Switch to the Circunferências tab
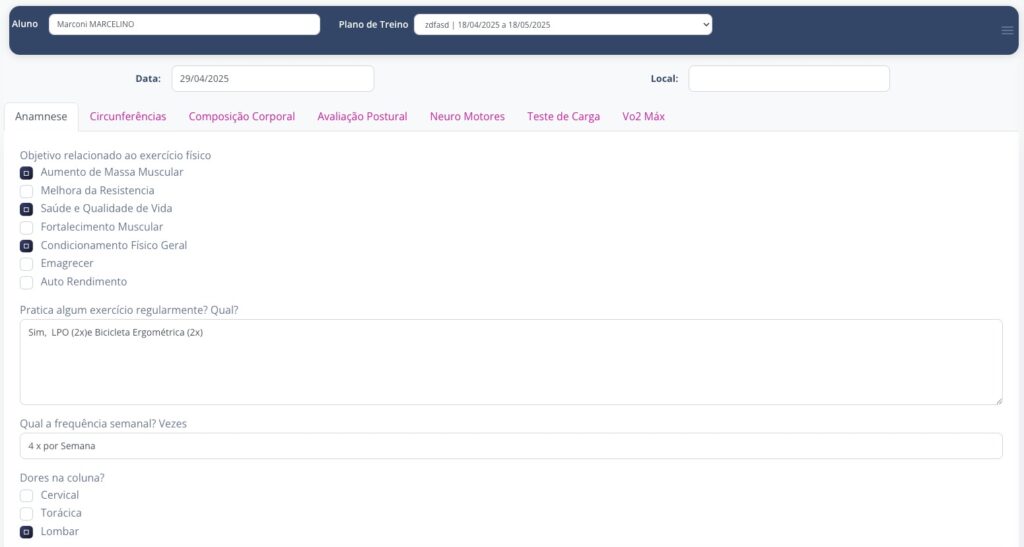The width and height of the screenshot is (1024, 547). pos(128,117)
